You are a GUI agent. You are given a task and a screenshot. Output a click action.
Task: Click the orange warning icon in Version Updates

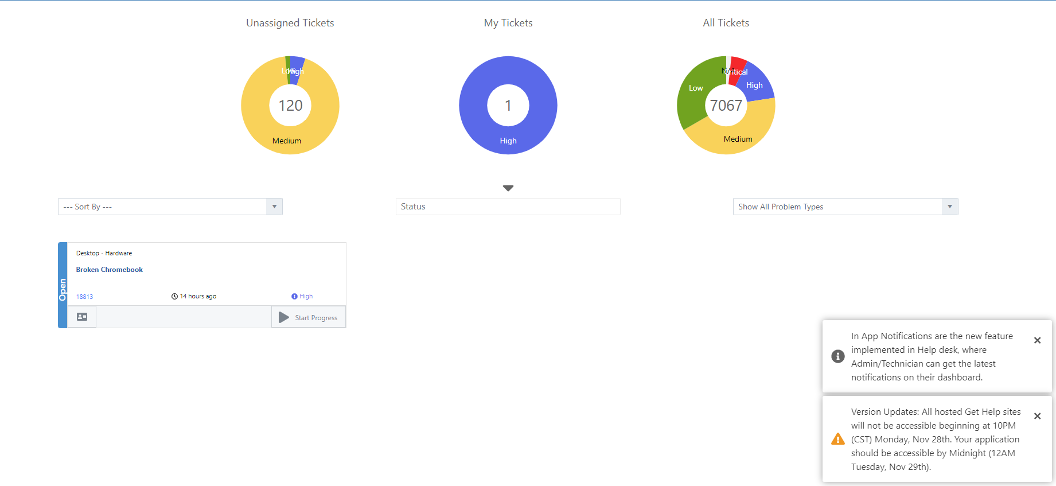tap(838, 439)
